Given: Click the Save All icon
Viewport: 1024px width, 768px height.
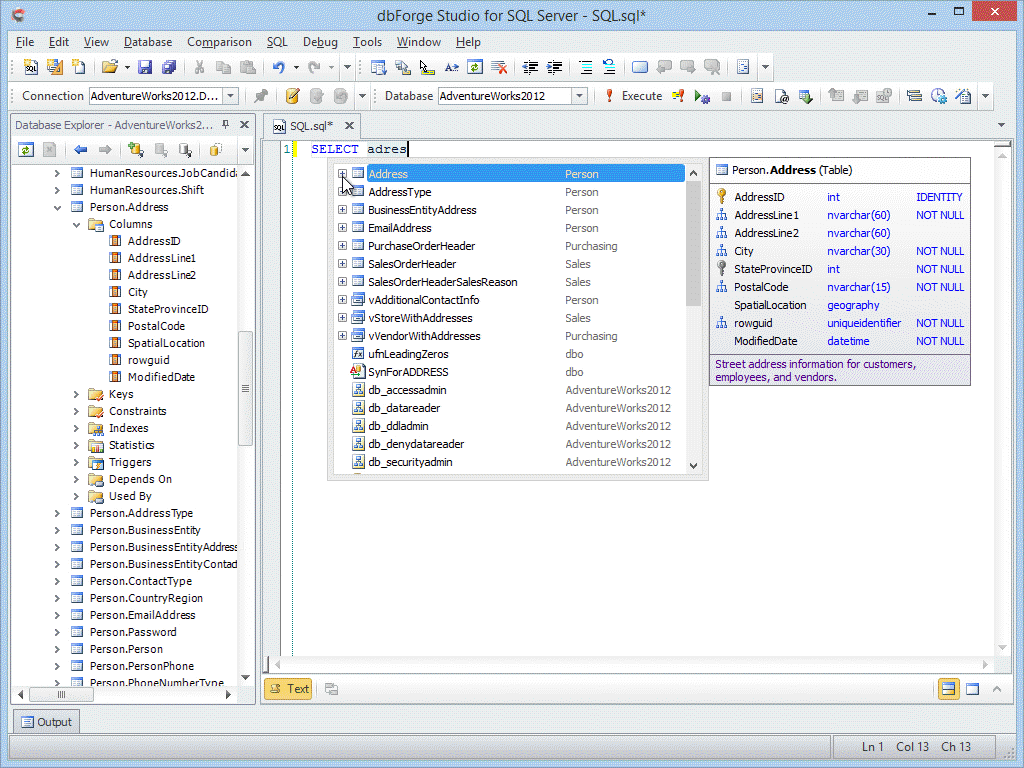Looking at the screenshot, I should (169, 67).
